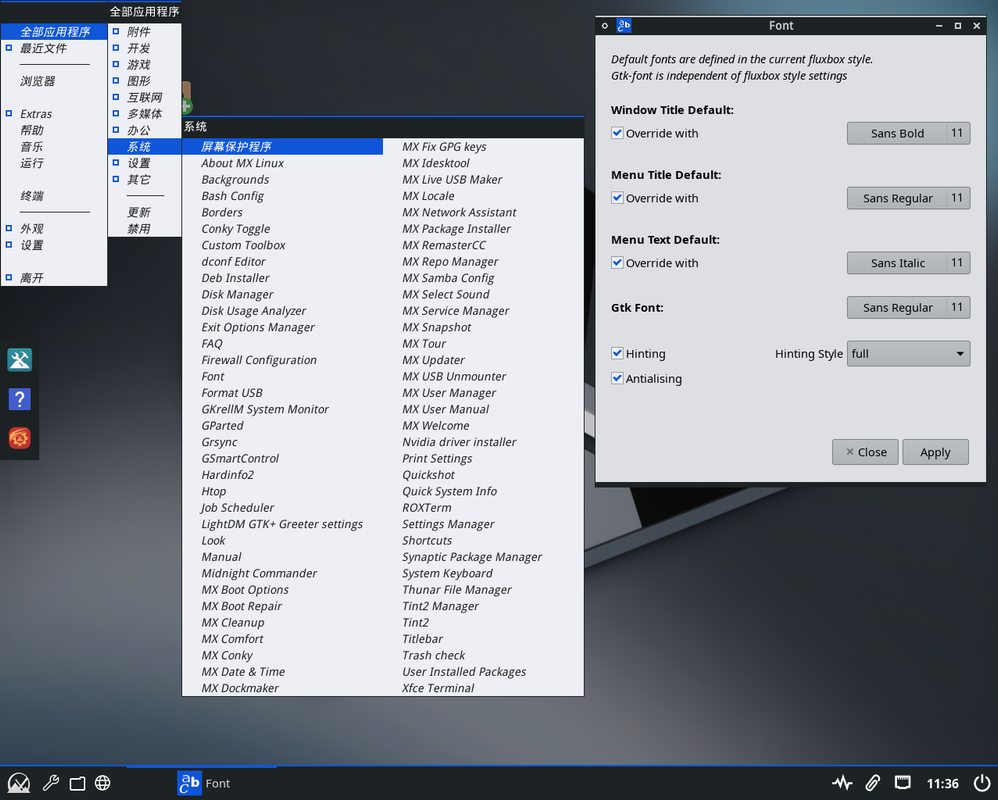998x800 pixels.
Task: Open About MX Linux from system menu
Action: click(x=283, y=163)
